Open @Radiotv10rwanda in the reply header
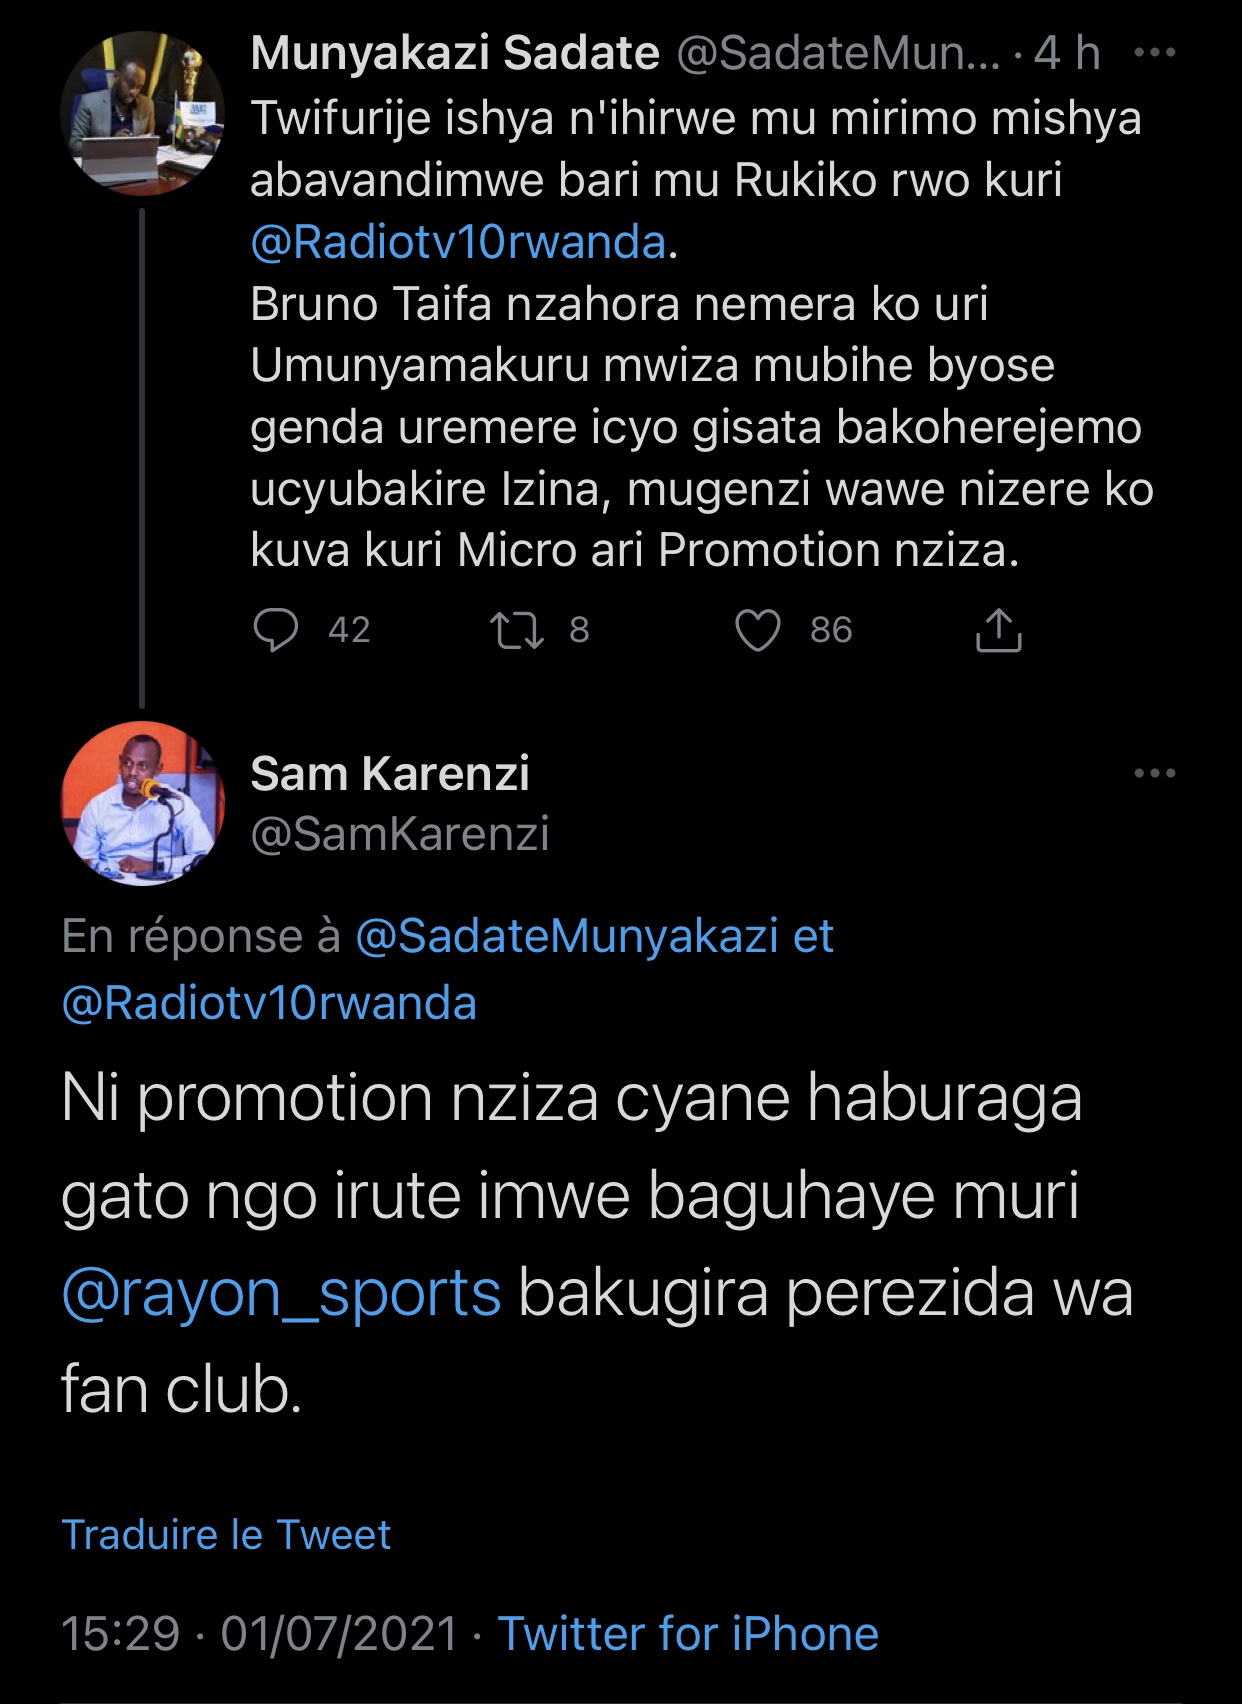This screenshot has width=1242, height=1704. pos(269,1003)
